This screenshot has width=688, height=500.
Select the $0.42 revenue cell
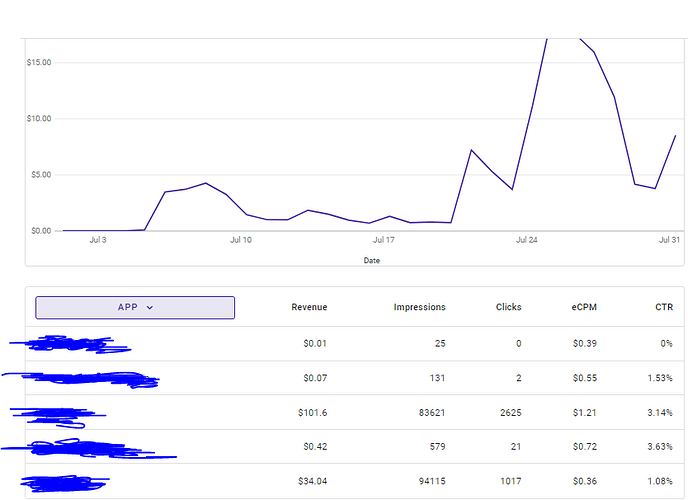pos(315,446)
